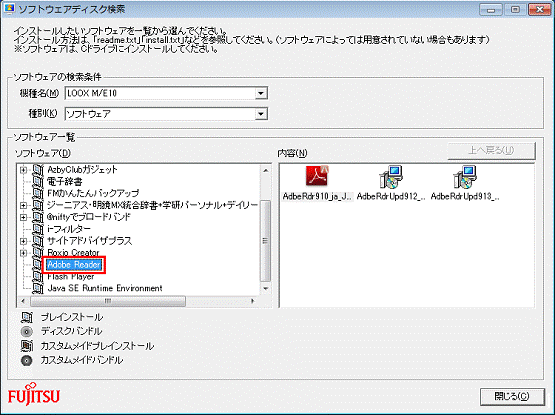Select FMかんたんバックアップ in the tree
The width and height of the screenshot is (555, 415).
point(93,193)
